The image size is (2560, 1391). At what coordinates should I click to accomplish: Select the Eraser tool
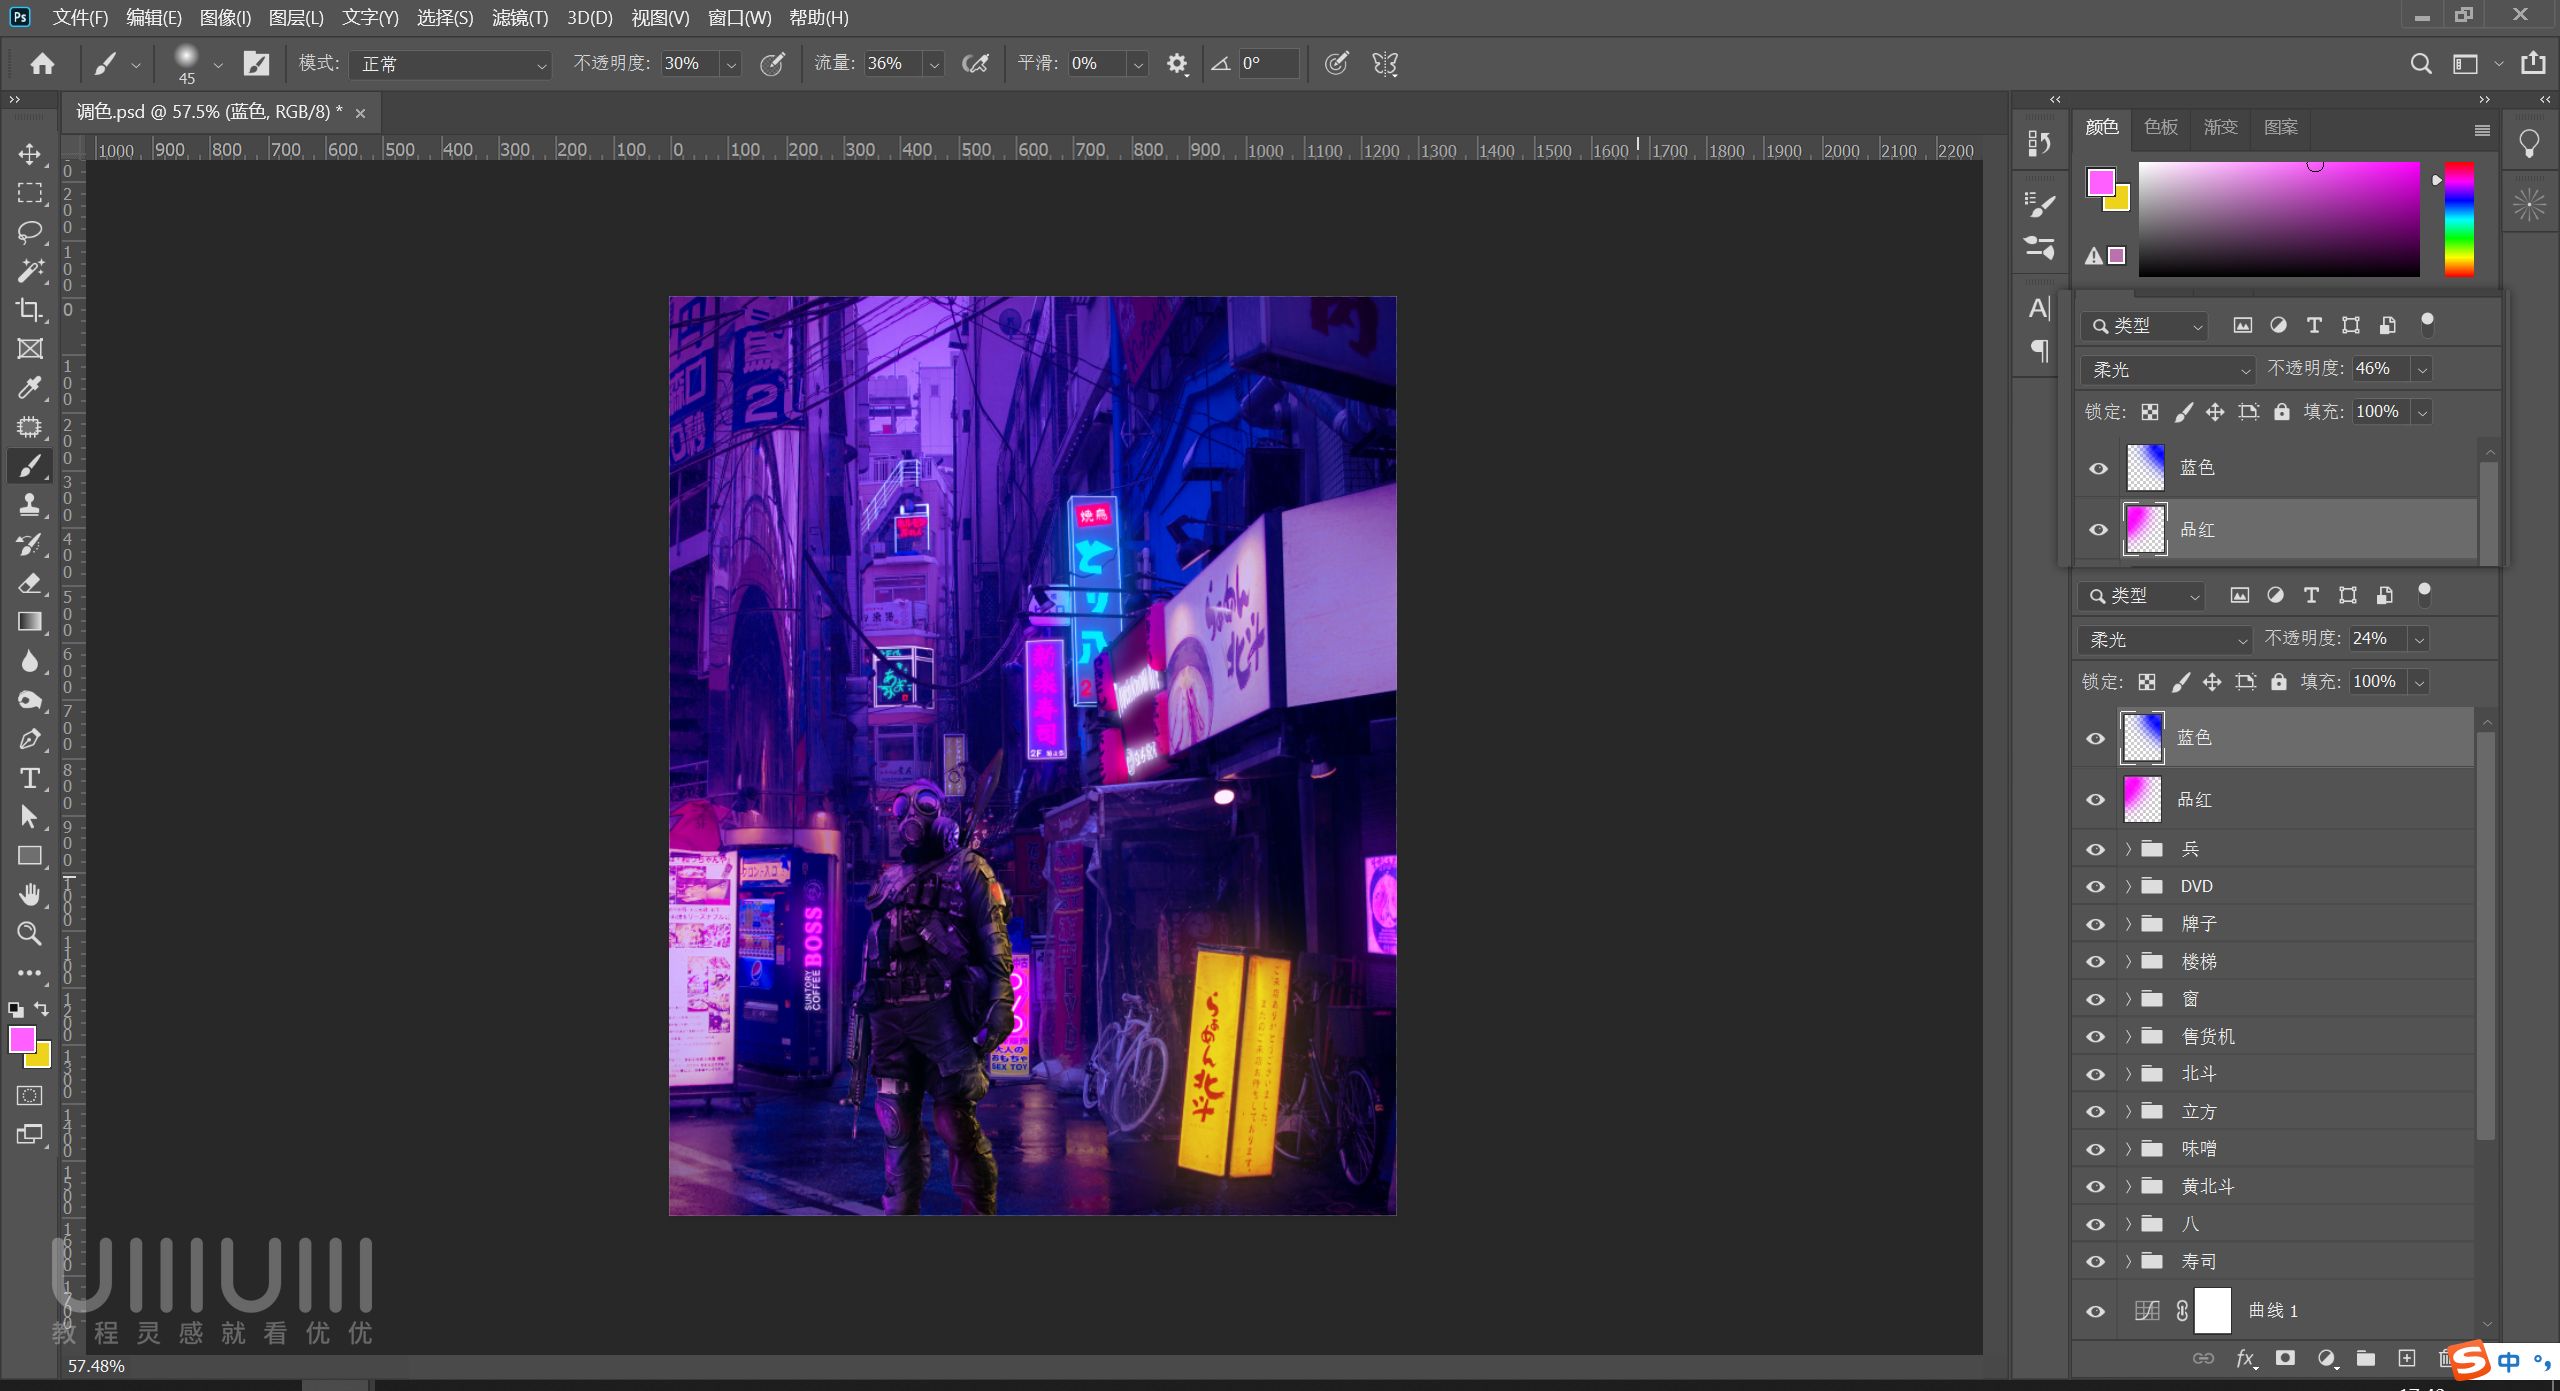pyautogui.click(x=30, y=583)
